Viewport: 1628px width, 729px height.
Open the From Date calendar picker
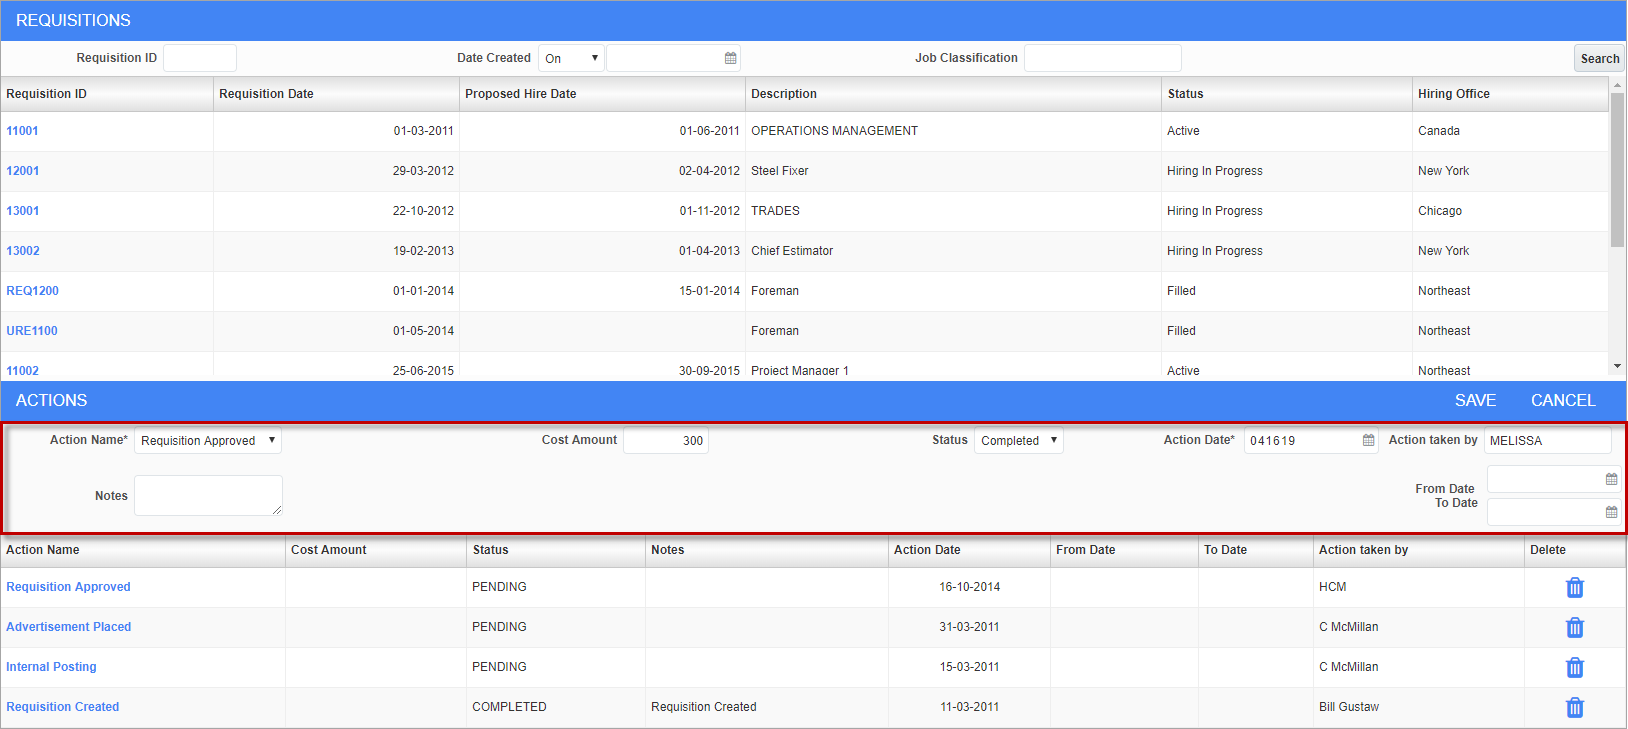[x=1611, y=479]
